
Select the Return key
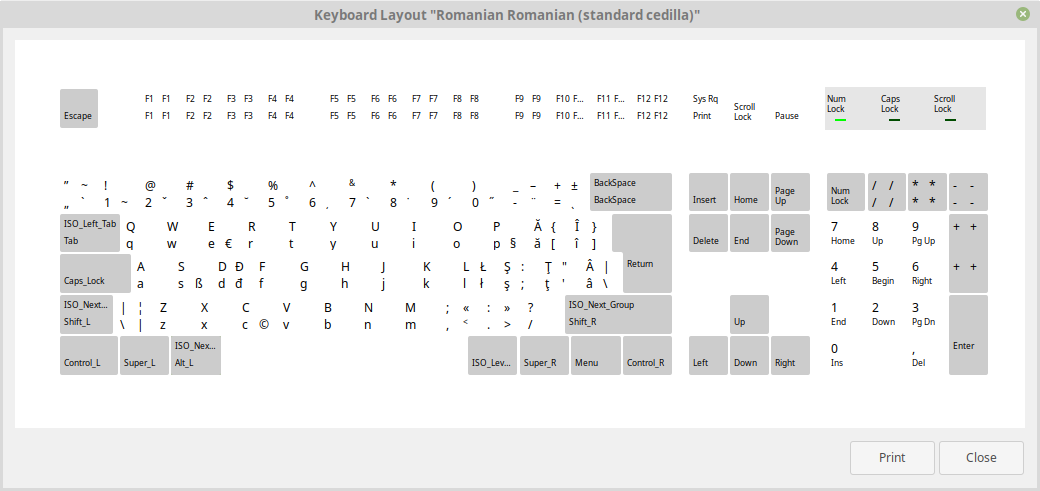(641, 253)
